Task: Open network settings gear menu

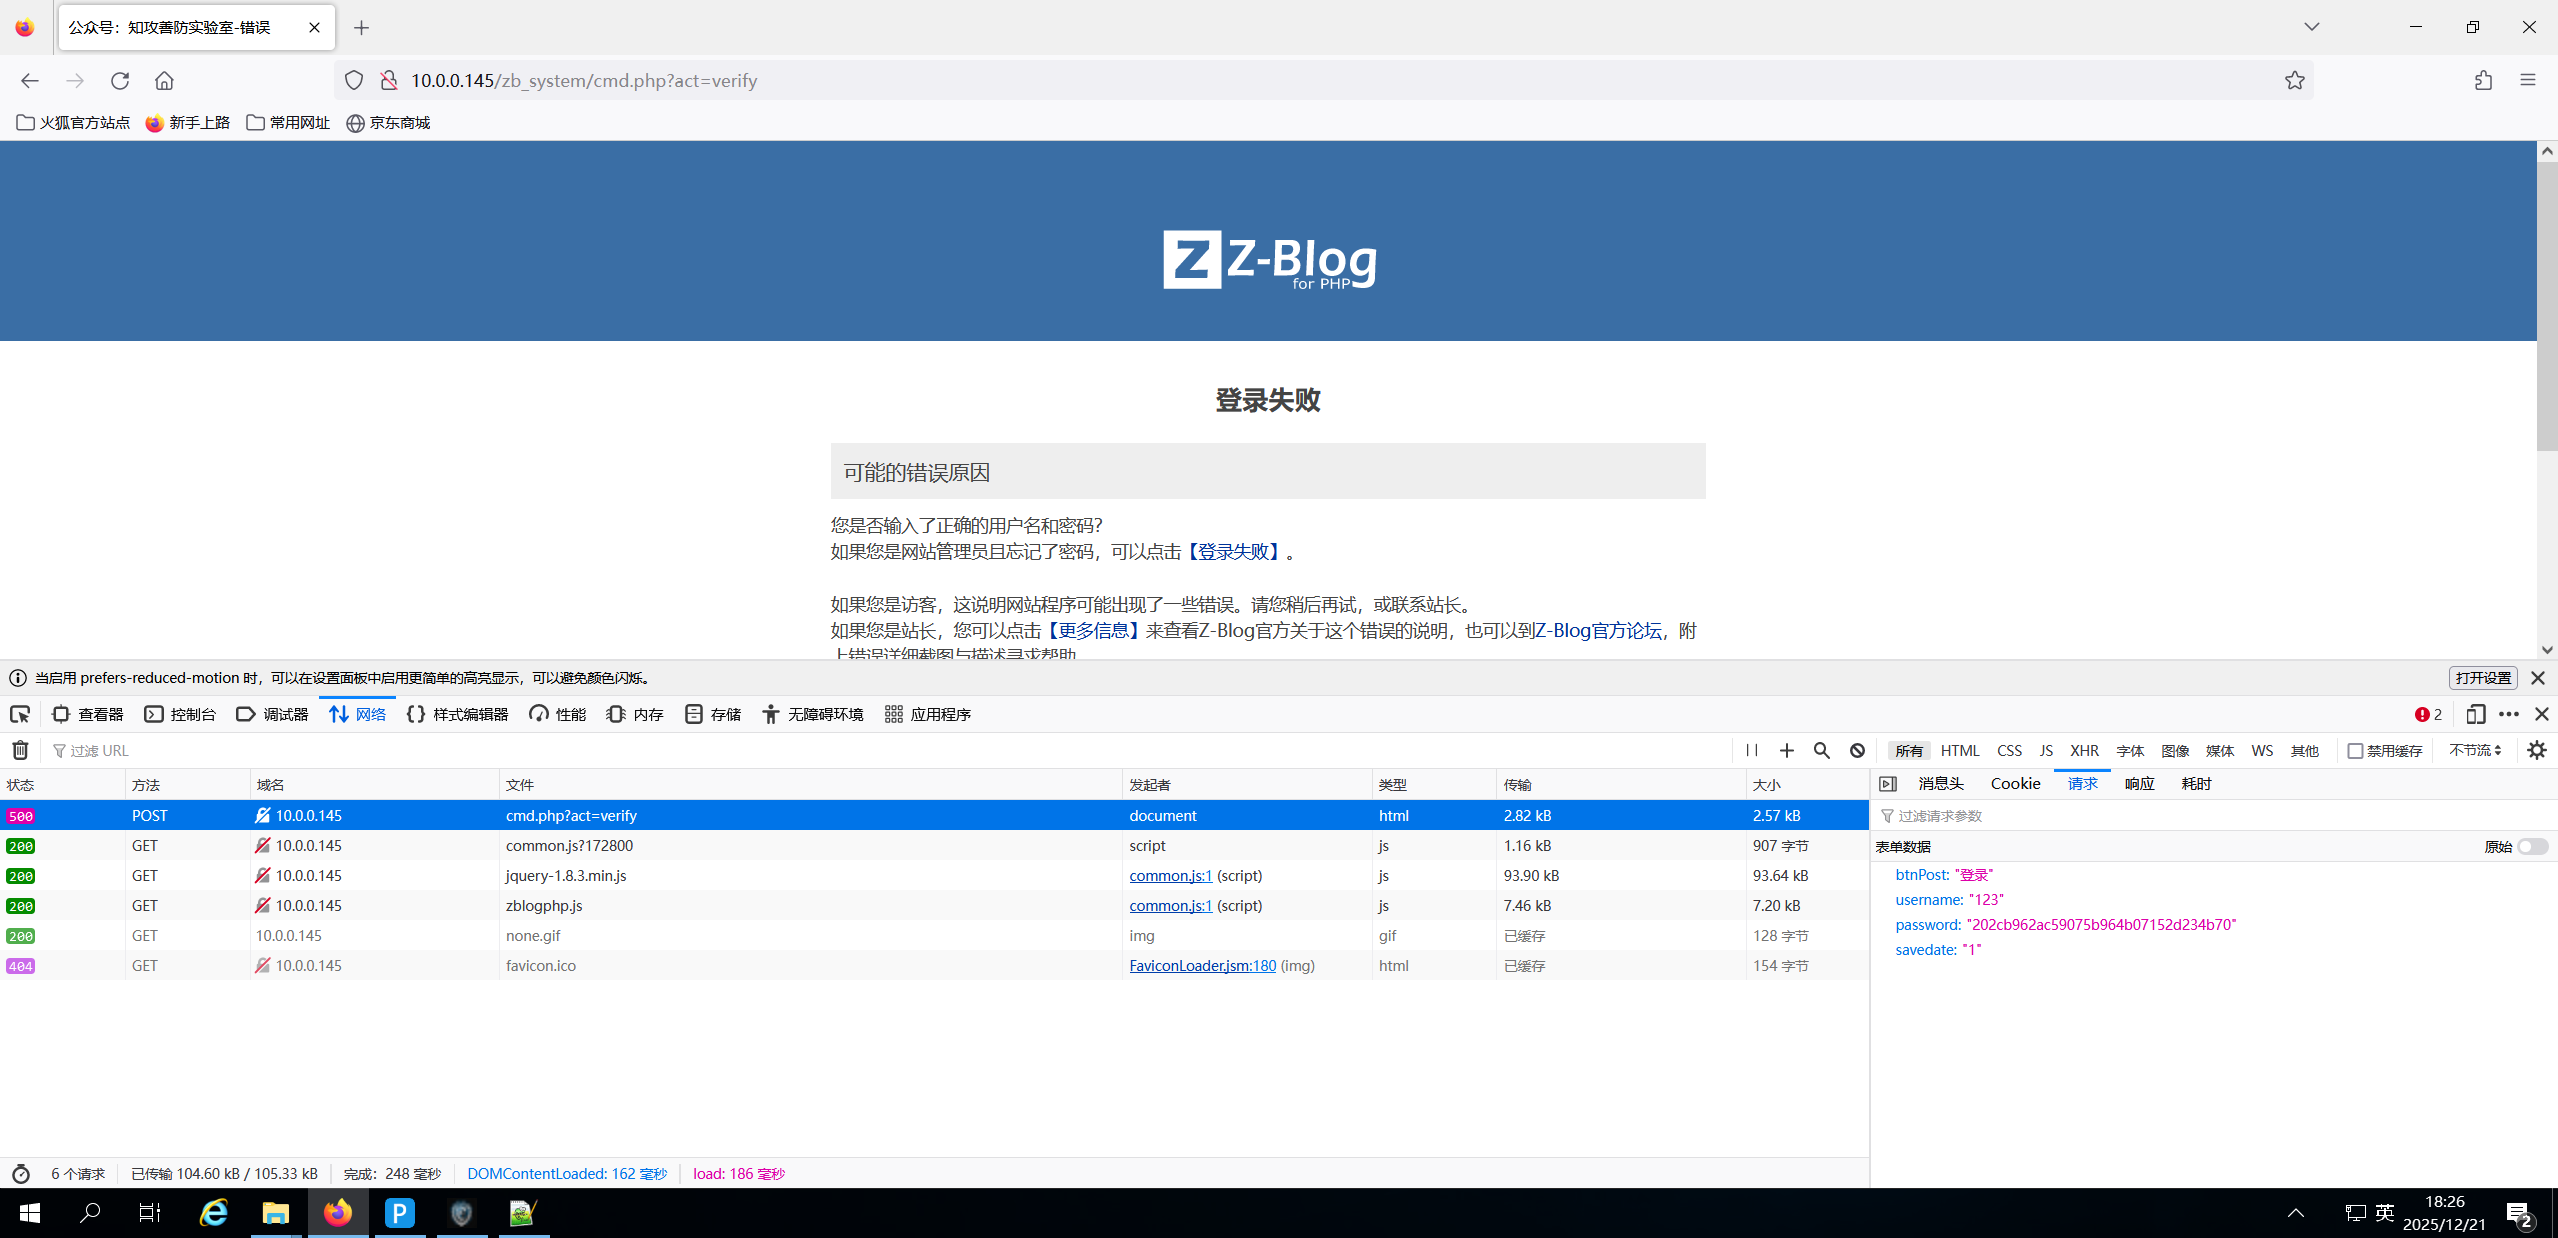Action: click(2537, 750)
